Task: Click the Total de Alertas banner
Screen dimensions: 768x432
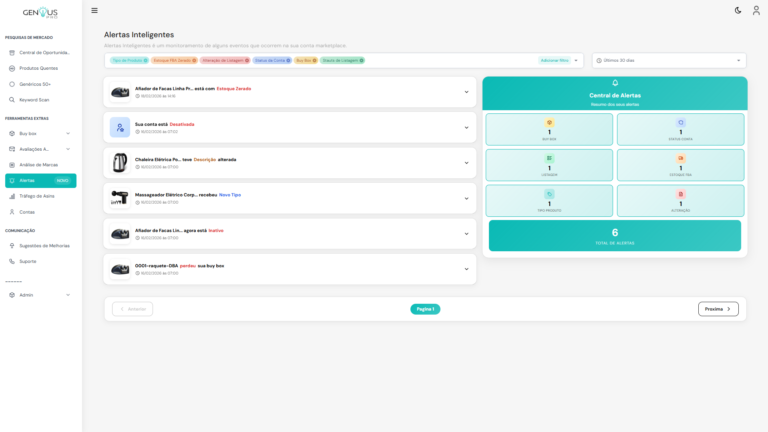Action: (614, 236)
